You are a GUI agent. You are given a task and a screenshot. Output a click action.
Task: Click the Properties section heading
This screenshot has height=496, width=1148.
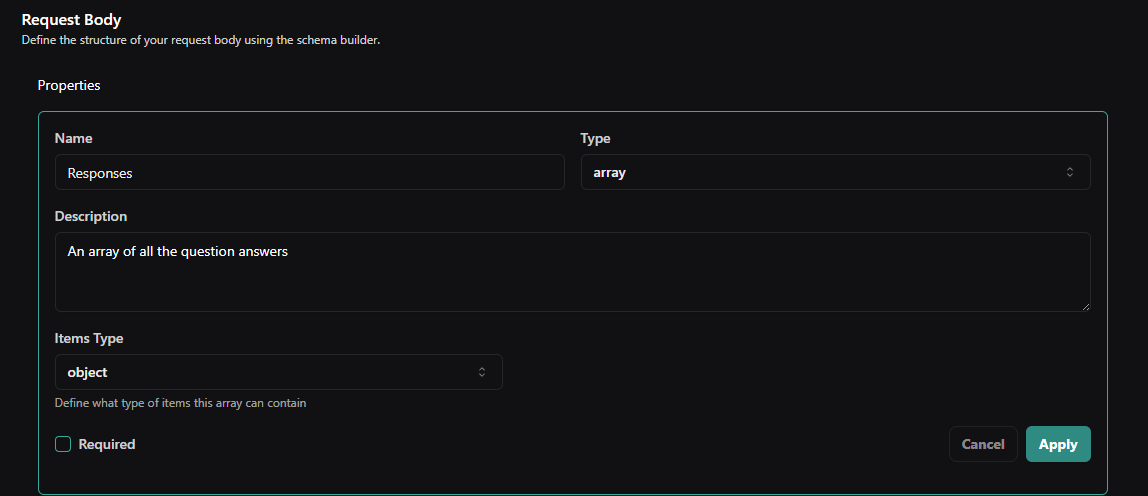(69, 85)
